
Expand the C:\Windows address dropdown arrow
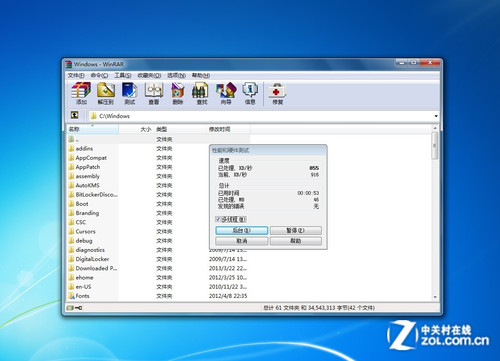click(x=436, y=116)
